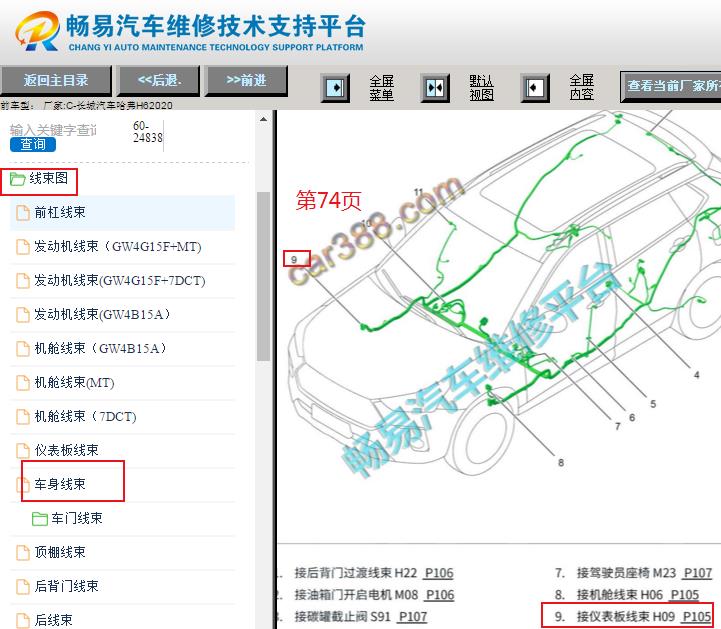Viewport: 721px width, 629px height.
Task: Follow the P106 link for M08
Action: tap(440, 595)
